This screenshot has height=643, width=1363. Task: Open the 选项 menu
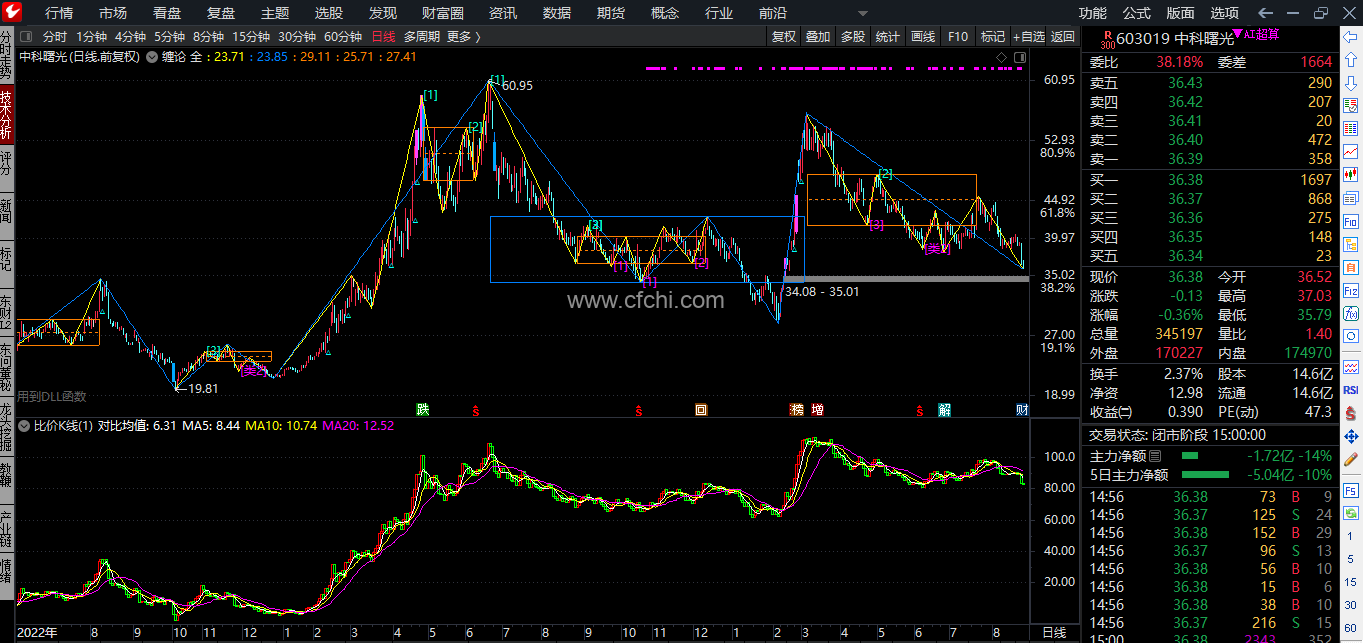(x=1225, y=13)
